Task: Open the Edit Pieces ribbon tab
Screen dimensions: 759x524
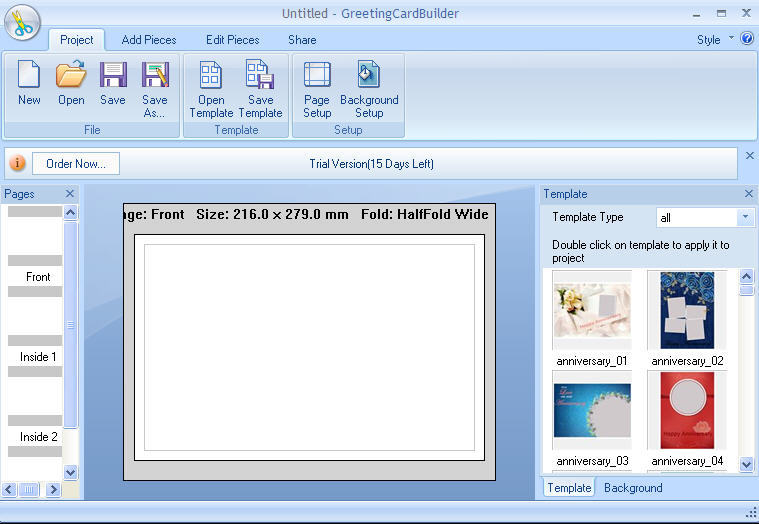Action: click(x=232, y=40)
